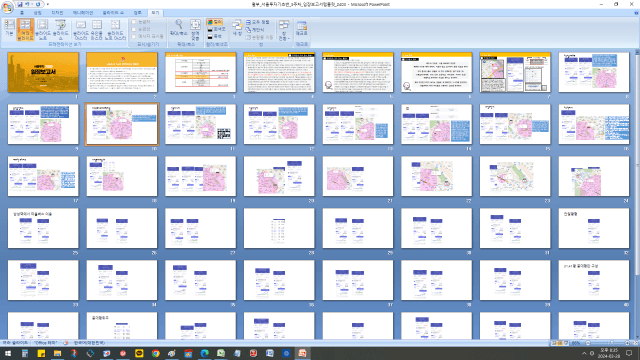Viewport: 640px width, 360px height.
Task: Open Handout Master view
Action: coord(97,29)
